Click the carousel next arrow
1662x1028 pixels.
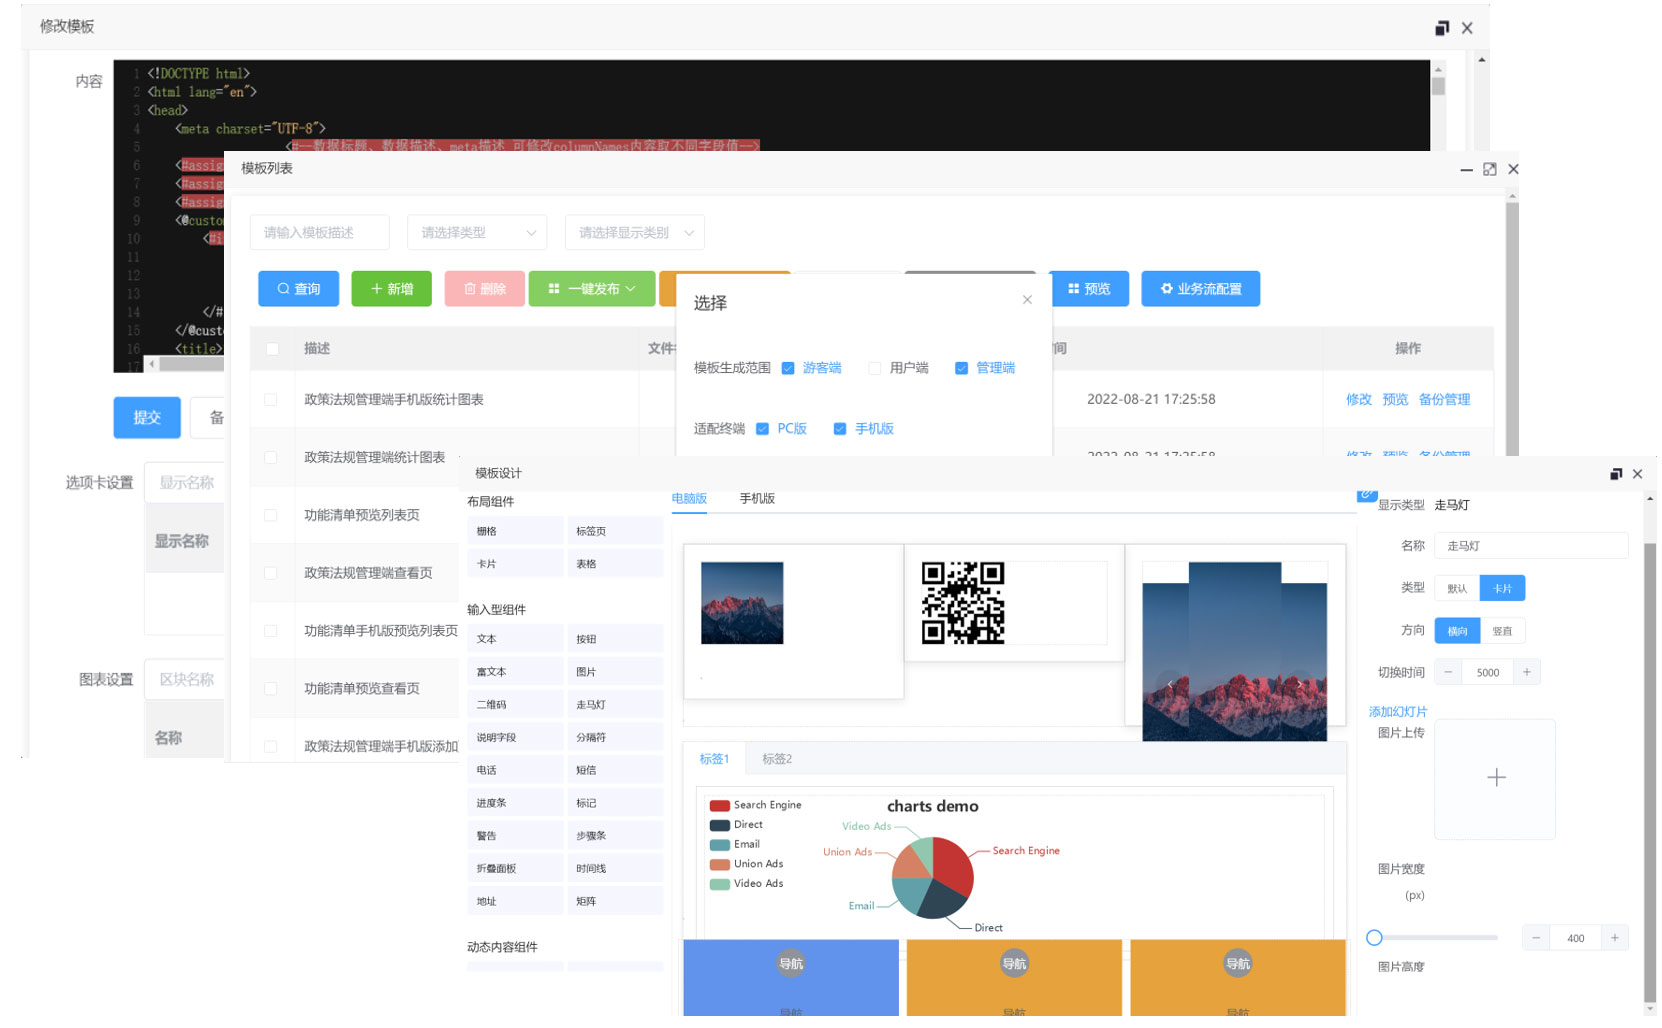pos(1299,685)
